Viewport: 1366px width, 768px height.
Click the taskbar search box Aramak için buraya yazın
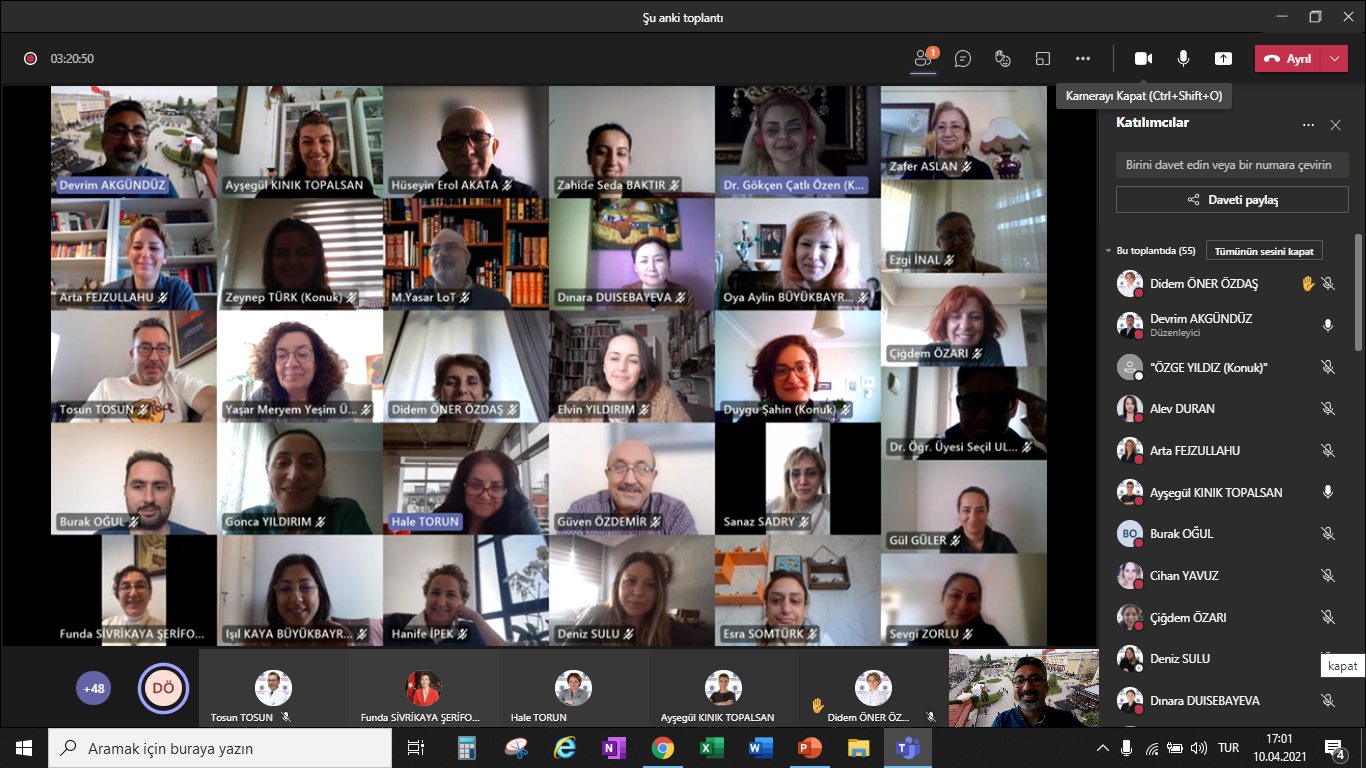coord(220,748)
